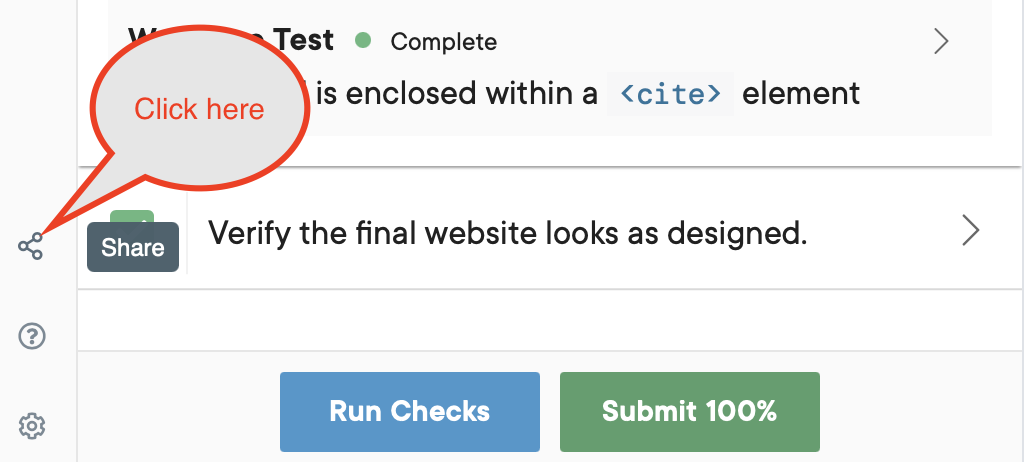Click the dark Share tooltip label
Screen dimensions: 1024x462
pyautogui.click(x=132, y=248)
